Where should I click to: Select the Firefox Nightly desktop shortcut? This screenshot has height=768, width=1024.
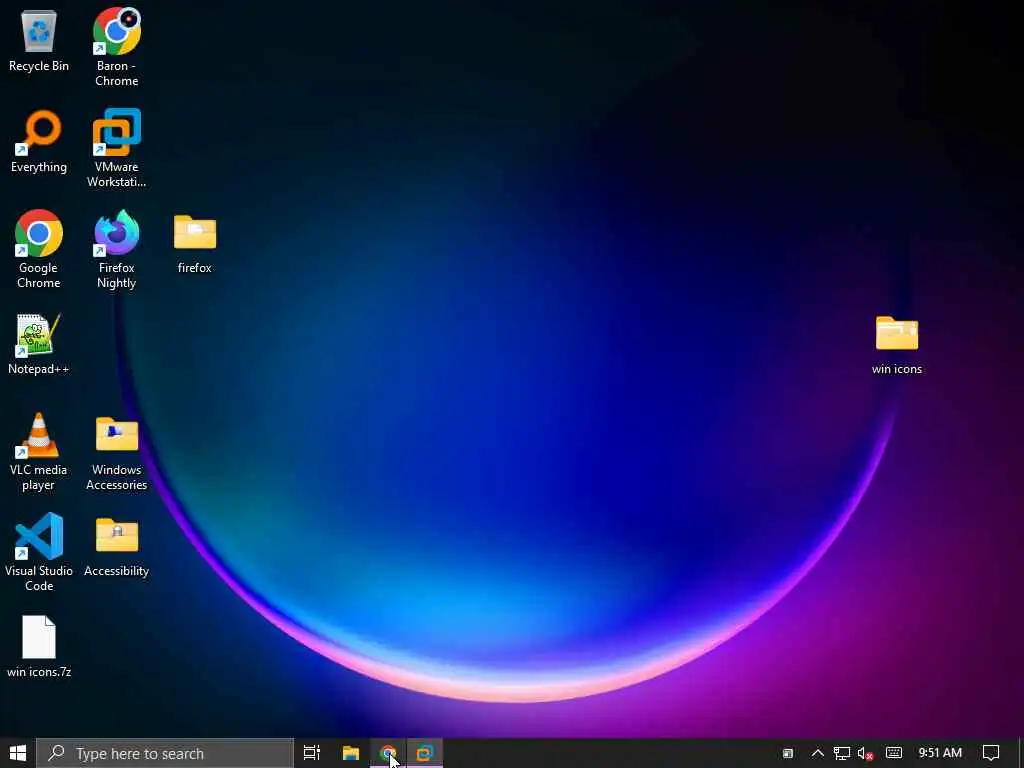click(x=116, y=249)
